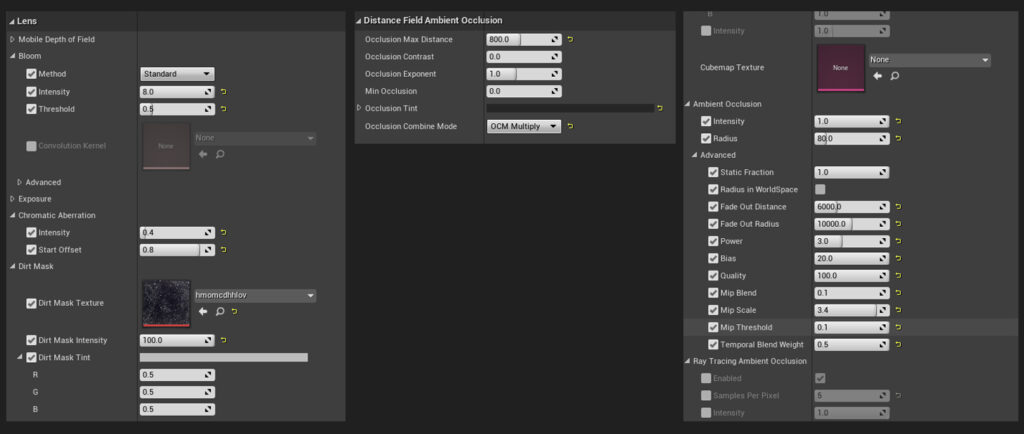Browse to Cubemap Texture in content browser
The width and height of the screenshot is (1024, 434).
(895, 76)
